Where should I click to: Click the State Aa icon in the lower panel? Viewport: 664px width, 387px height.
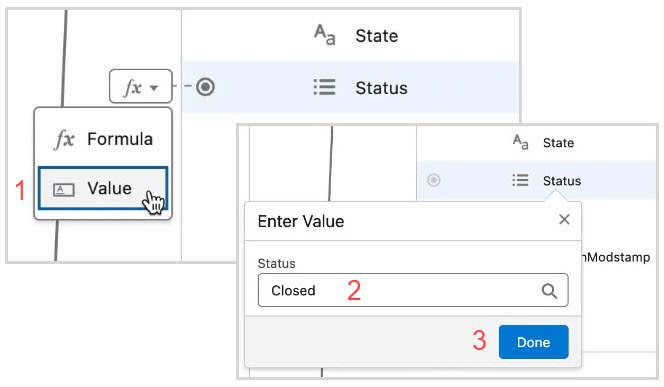click(x=520, y=142)
